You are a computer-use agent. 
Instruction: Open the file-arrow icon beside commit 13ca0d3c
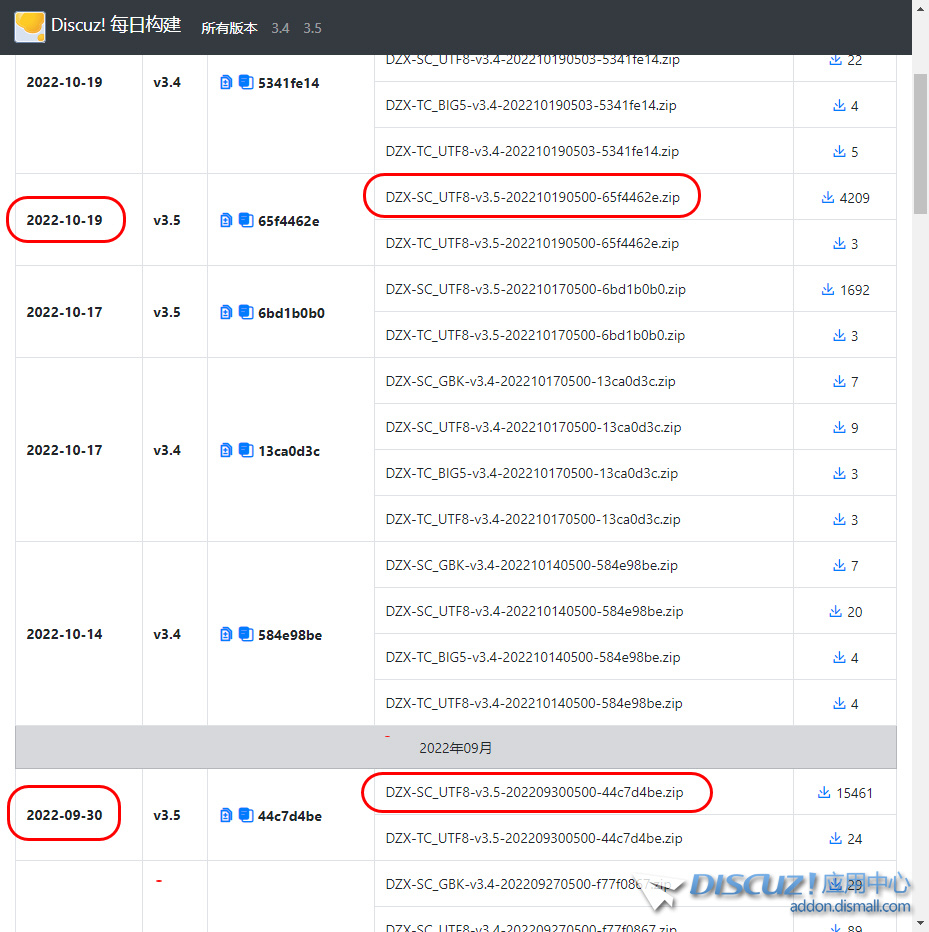point(226,451)
